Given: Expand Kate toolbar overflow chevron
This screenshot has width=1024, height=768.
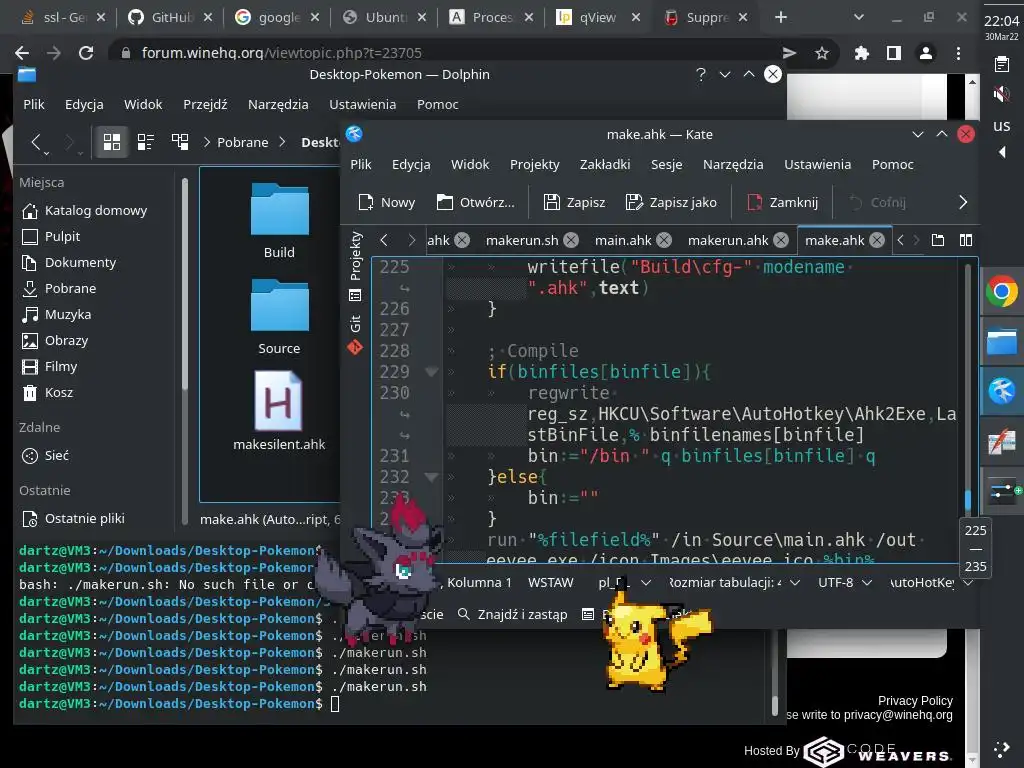Looking at the screenshot, I should point(963,202).
